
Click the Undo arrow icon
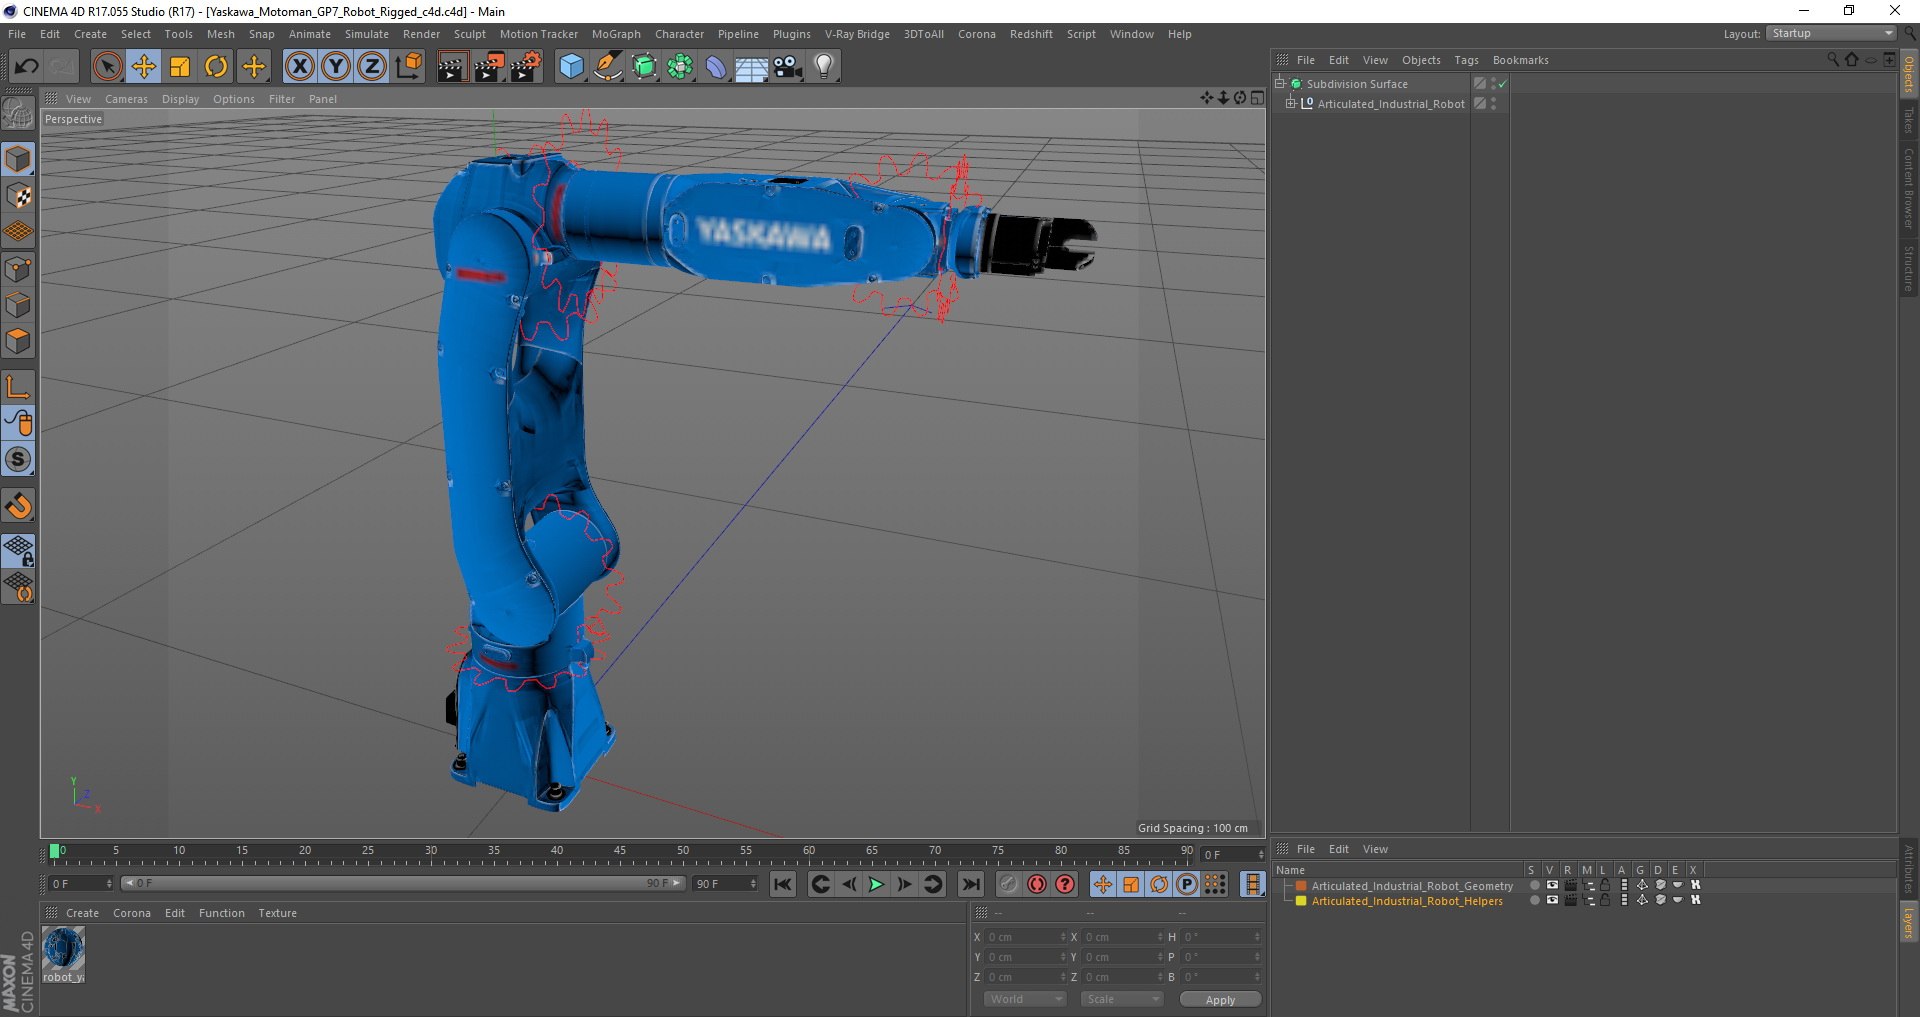coord(27,67)
